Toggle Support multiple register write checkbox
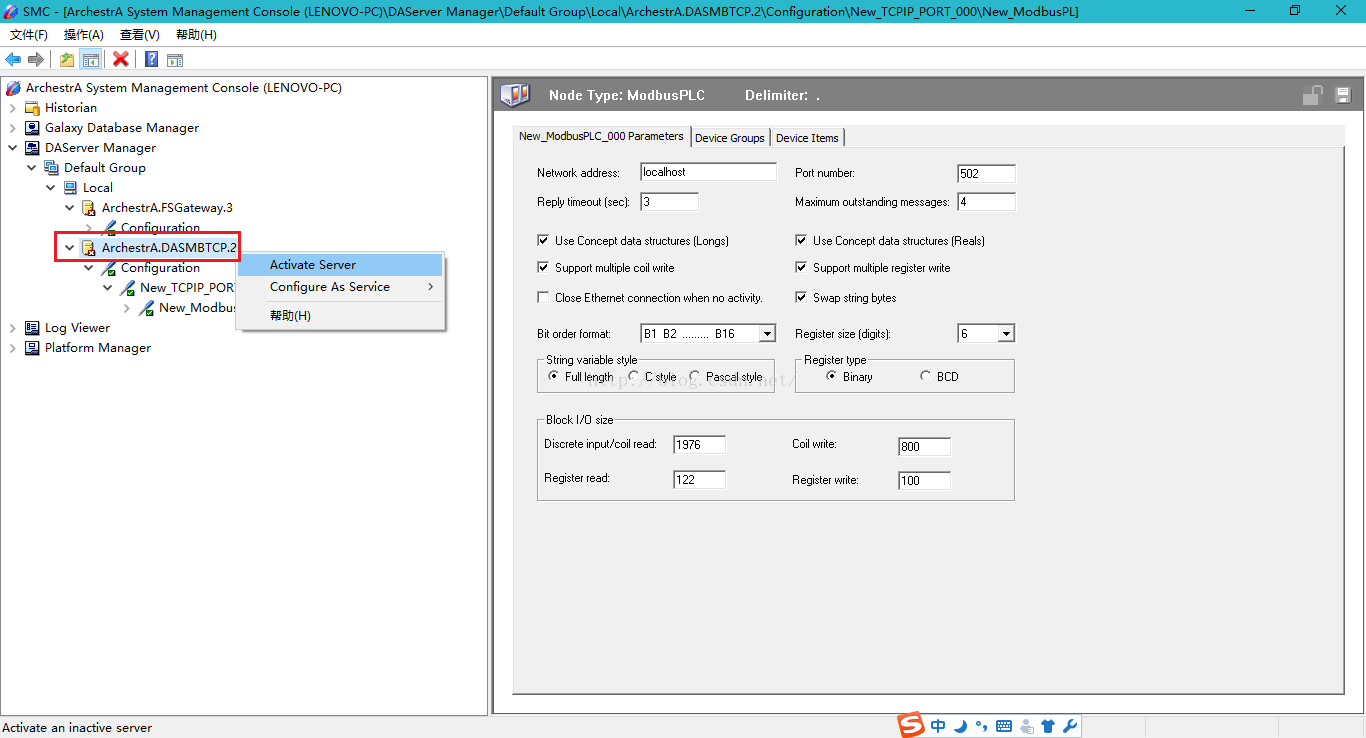 [801, 268]
